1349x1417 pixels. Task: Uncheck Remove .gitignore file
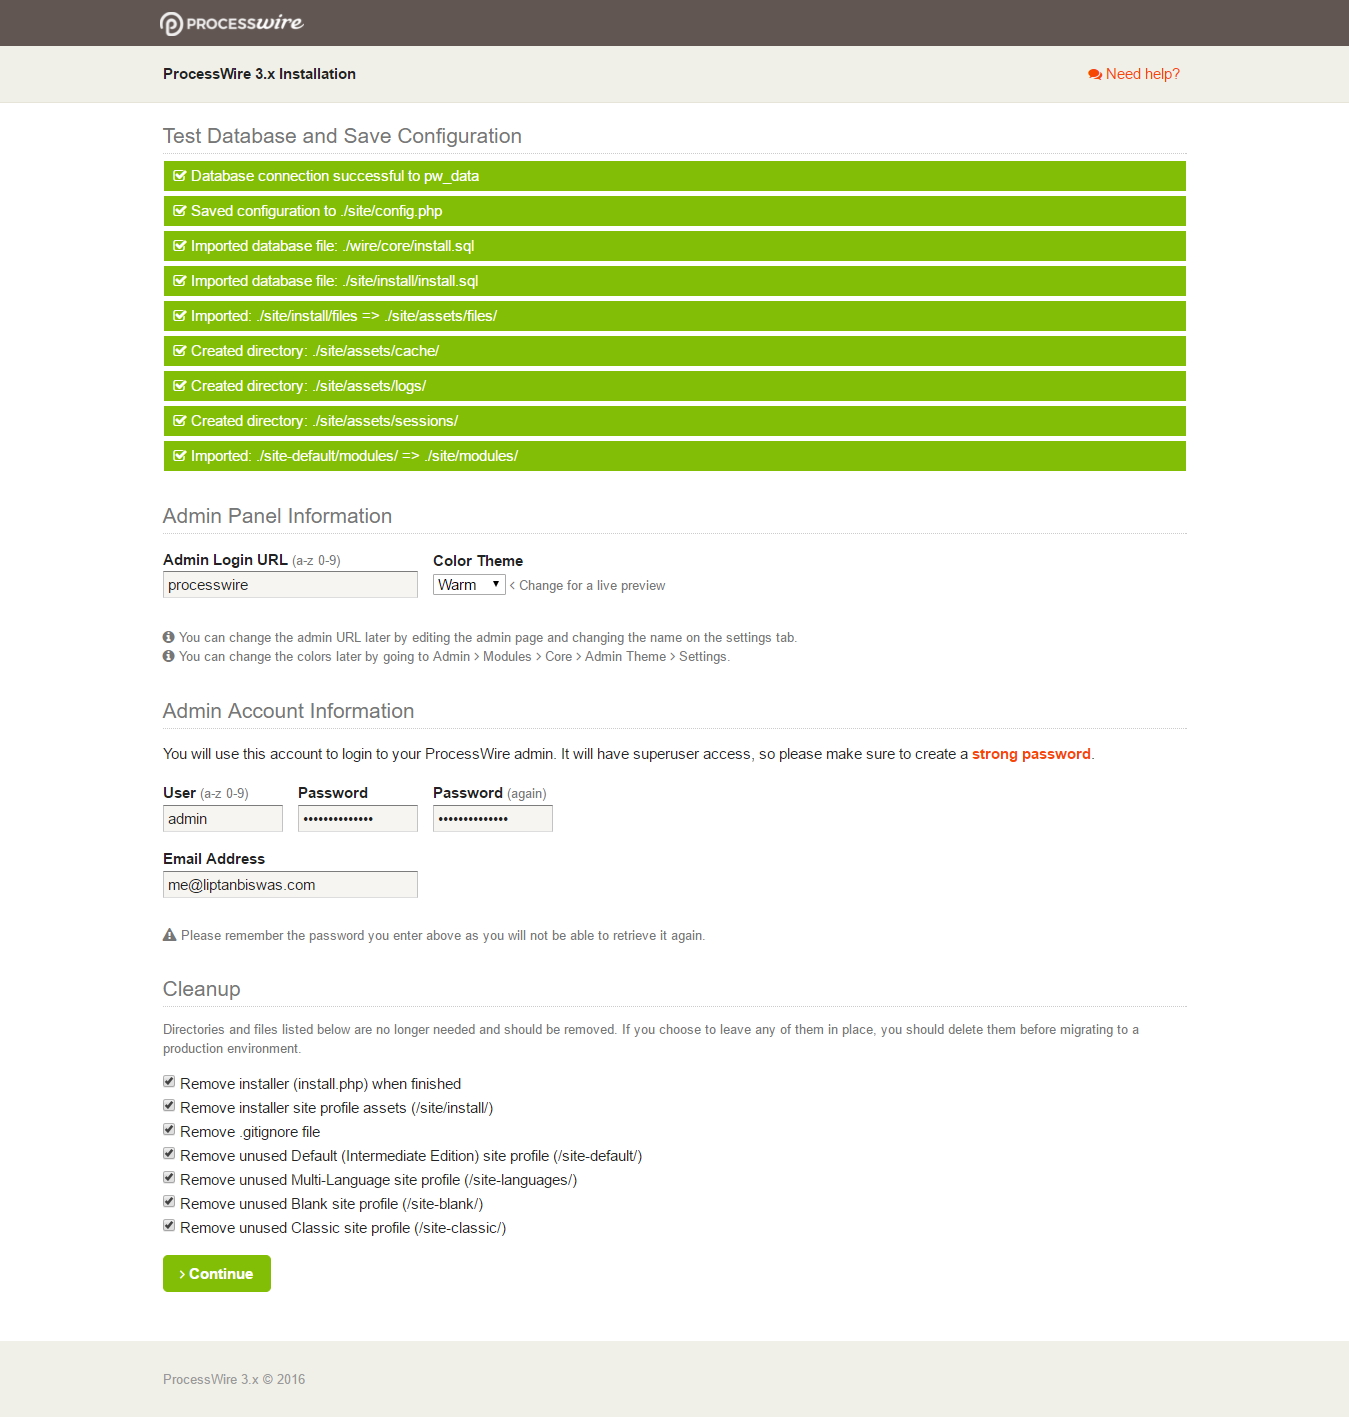[169, 1130]
